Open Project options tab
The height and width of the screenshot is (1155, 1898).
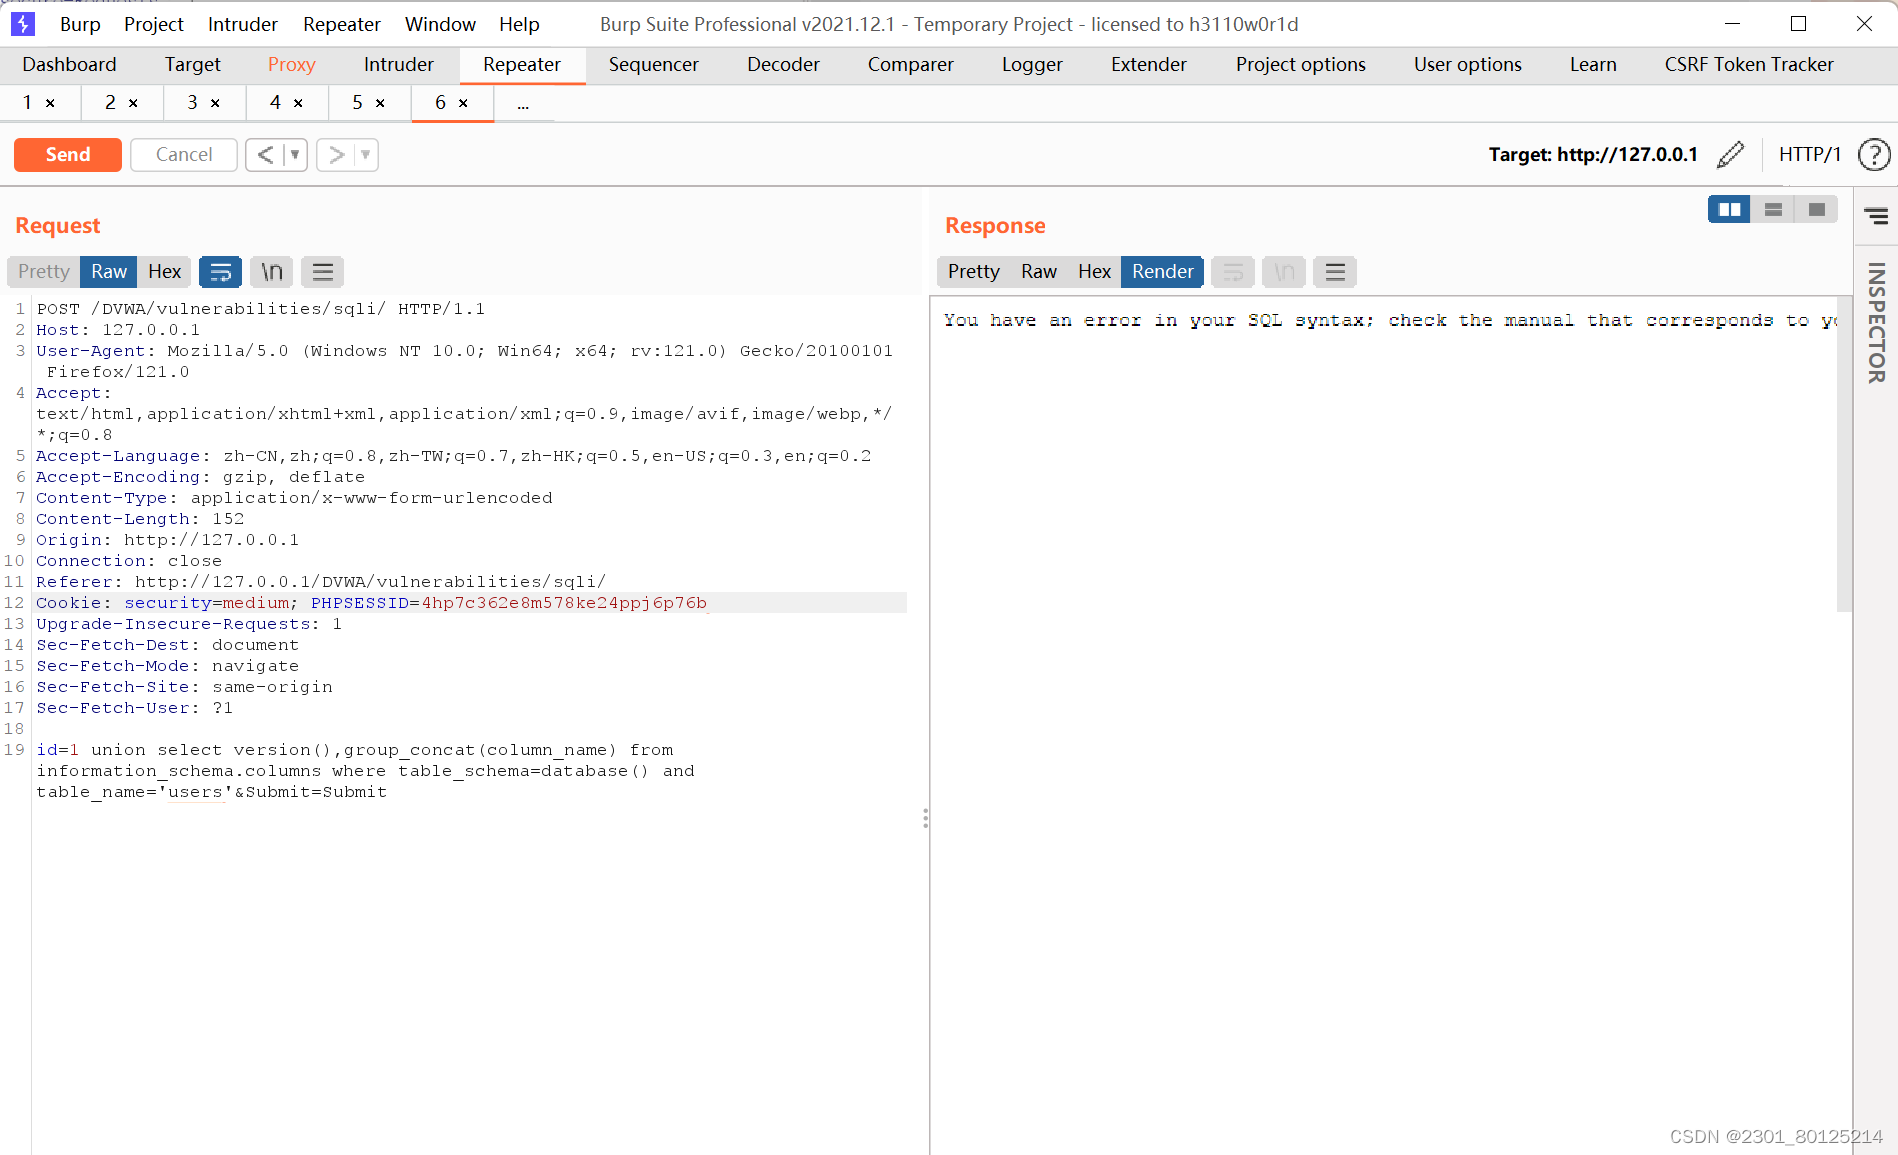tap(1300, 65)
